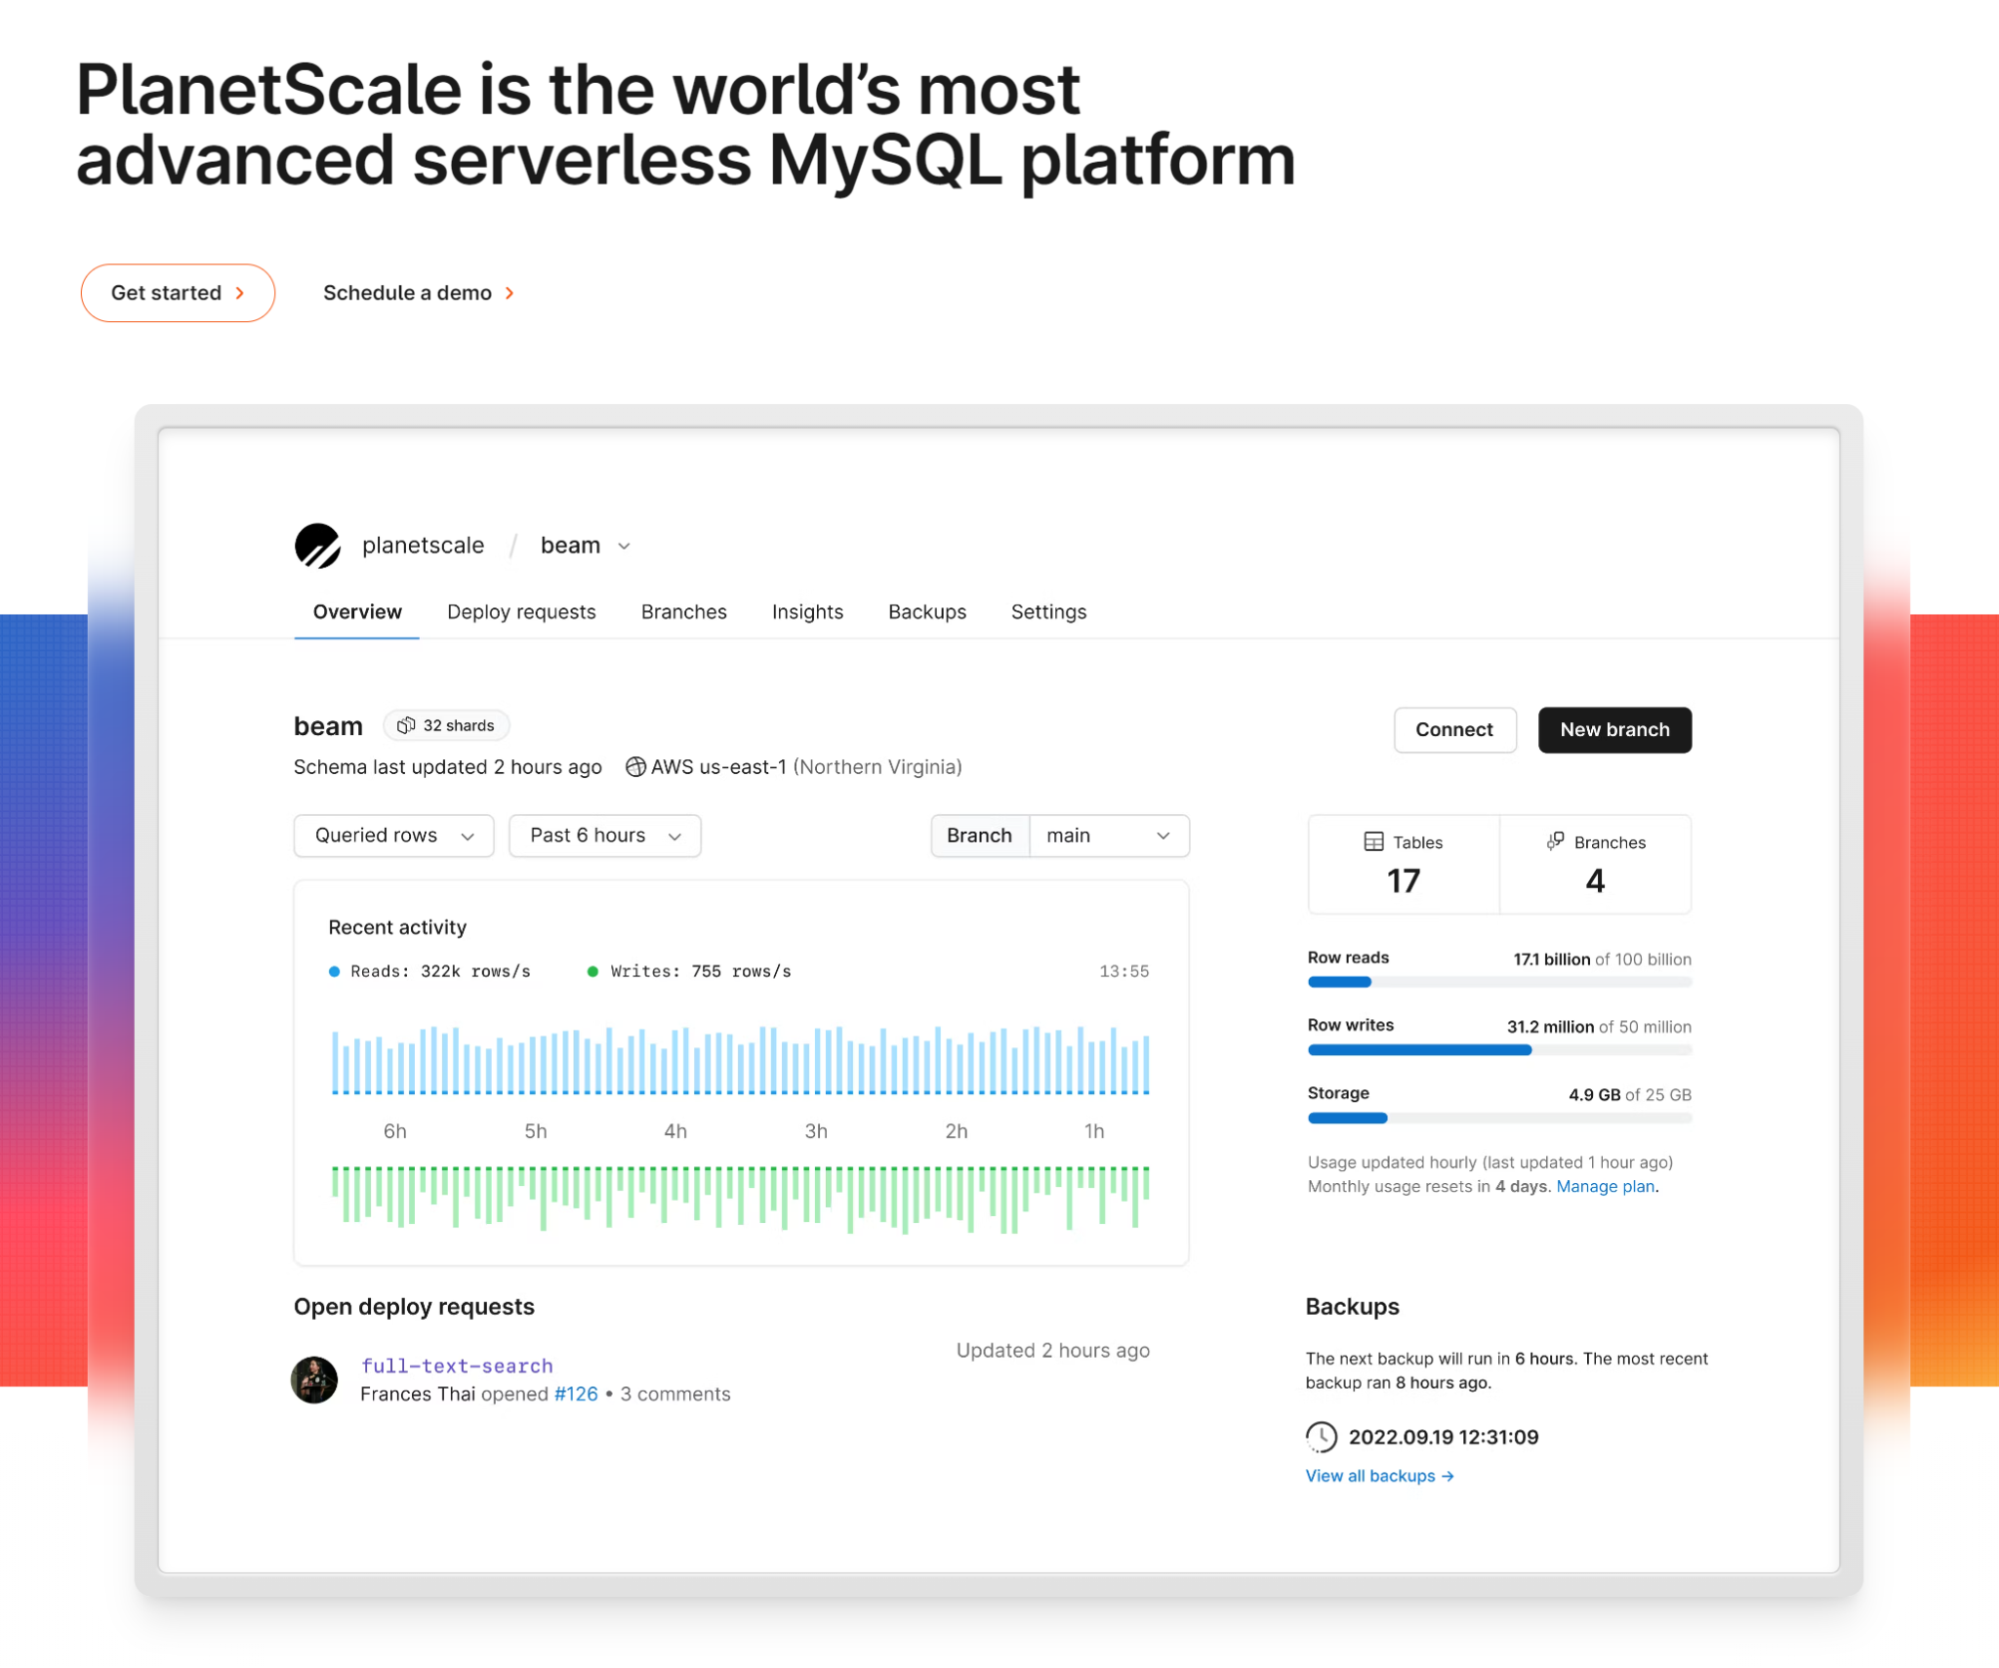Click the 13:55 time label in Recent activity
Screen dimensions: 1999x1668
1124,971
